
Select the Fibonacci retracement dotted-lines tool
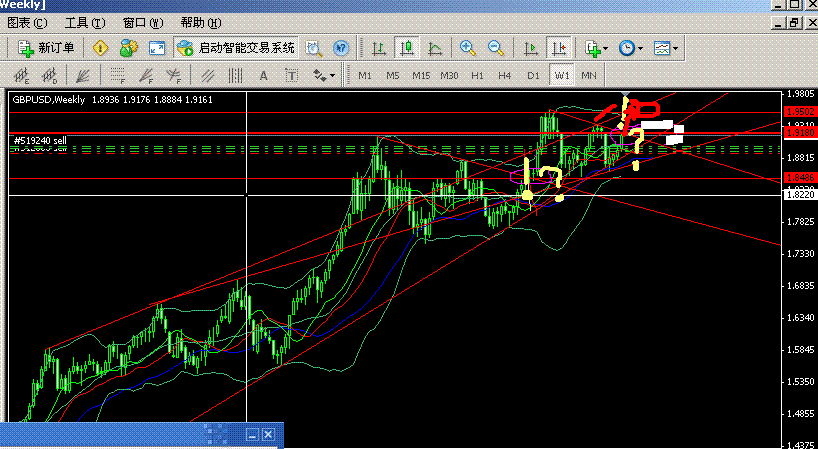click(118, 76)
